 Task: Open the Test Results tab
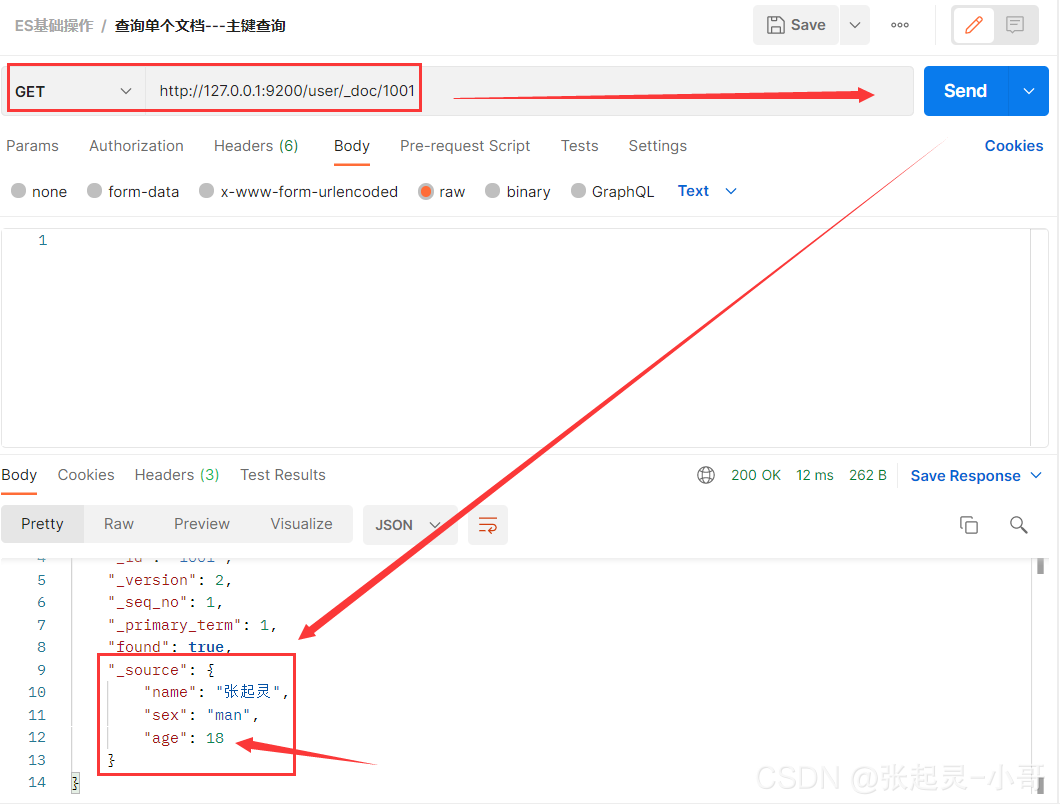click(x=283, y=475)
